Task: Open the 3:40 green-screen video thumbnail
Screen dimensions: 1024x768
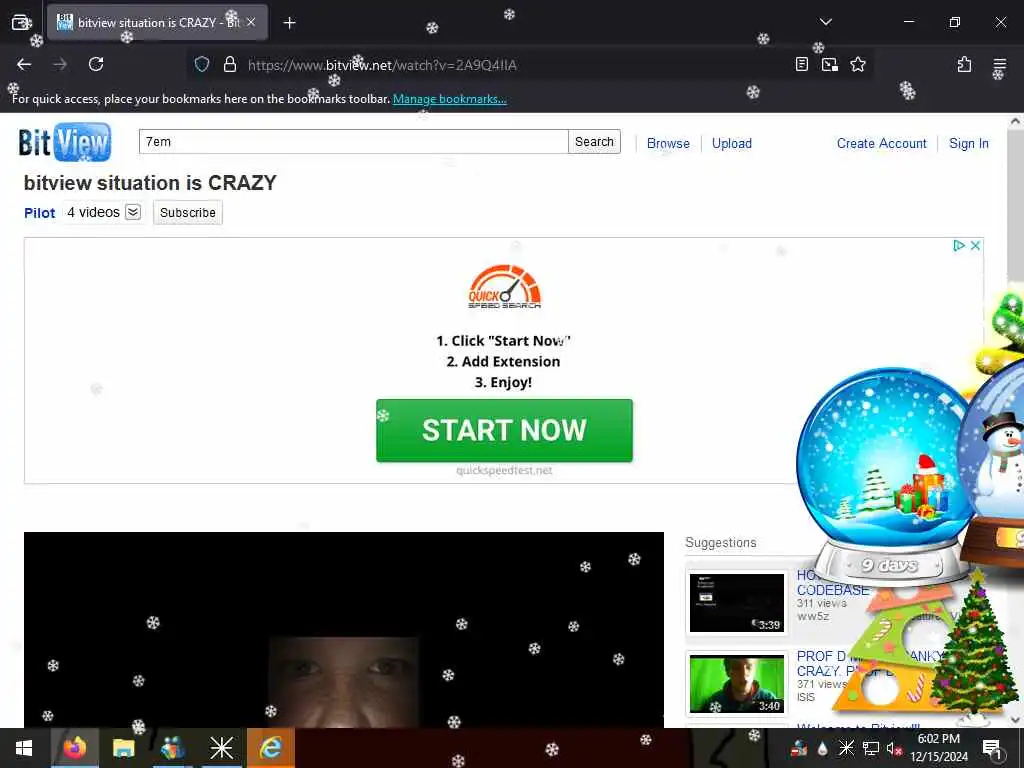Action: pyautogui.click(x=737, y=684)
